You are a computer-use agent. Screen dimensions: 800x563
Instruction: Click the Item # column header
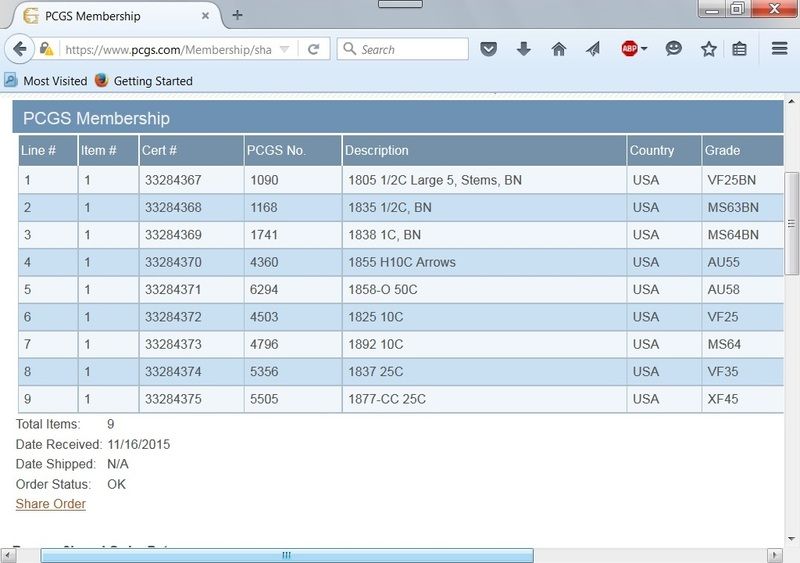click(108, 150)
